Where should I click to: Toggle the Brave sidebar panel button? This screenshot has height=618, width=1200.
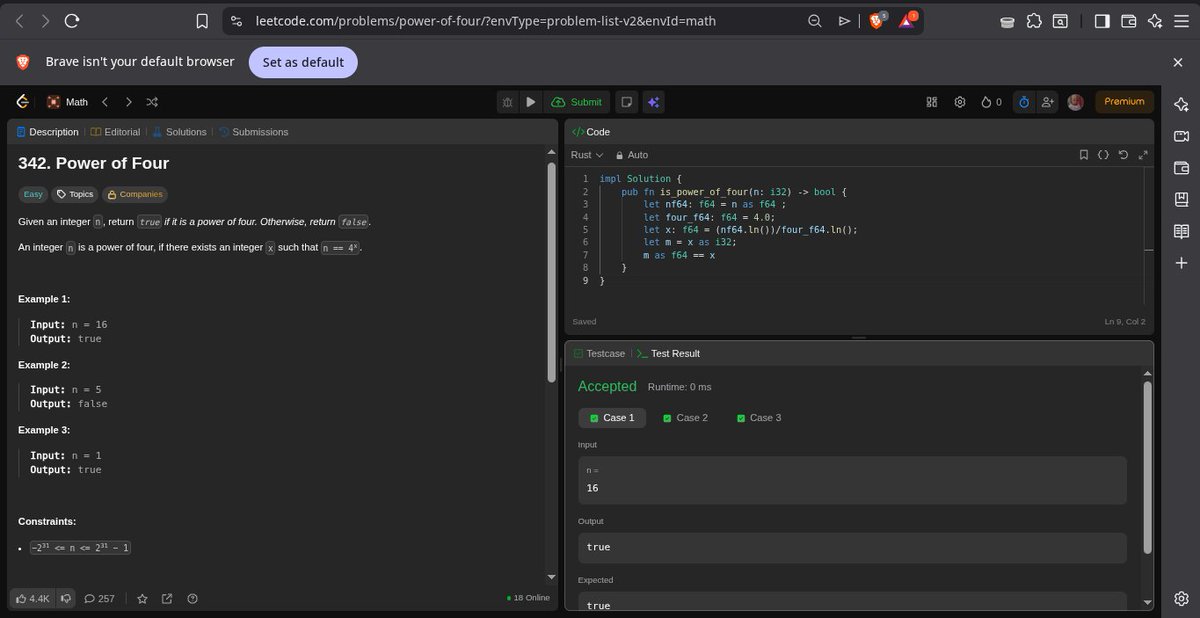[1102, 20]
